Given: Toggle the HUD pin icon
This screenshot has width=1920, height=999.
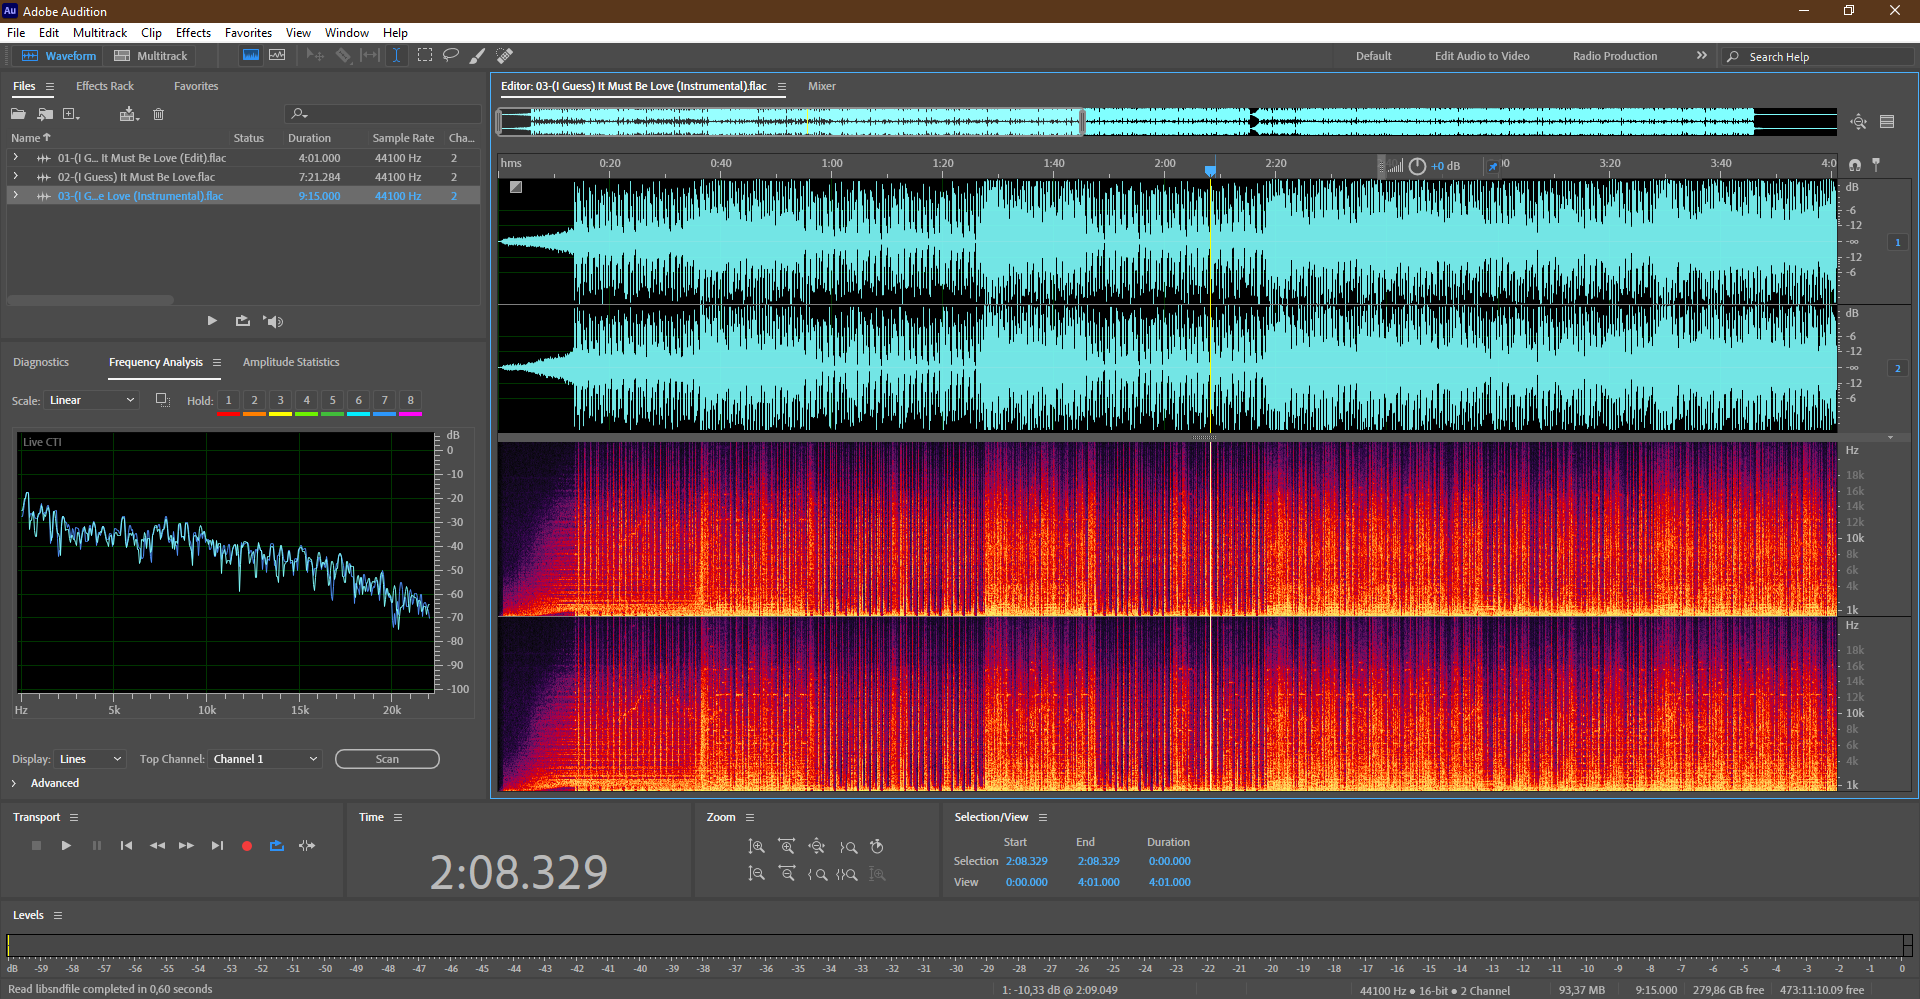Looking at the screenshot, I should [x=1493, y=166].
